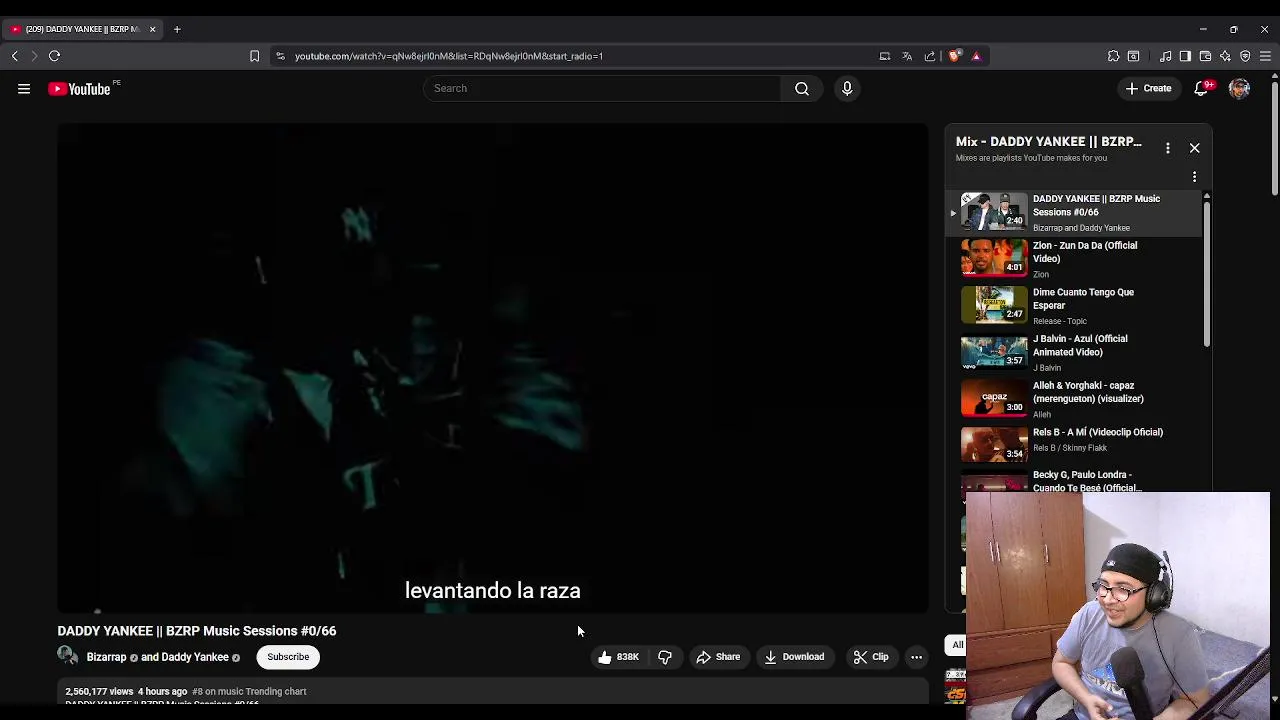
Task: Create a Clip of the video
Action: click(871, 657)
